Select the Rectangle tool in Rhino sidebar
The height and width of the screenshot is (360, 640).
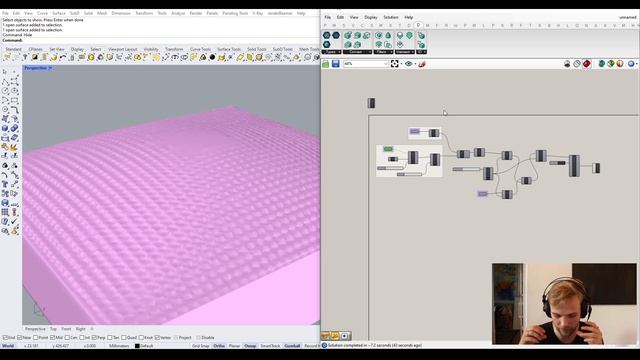[14, 100]
